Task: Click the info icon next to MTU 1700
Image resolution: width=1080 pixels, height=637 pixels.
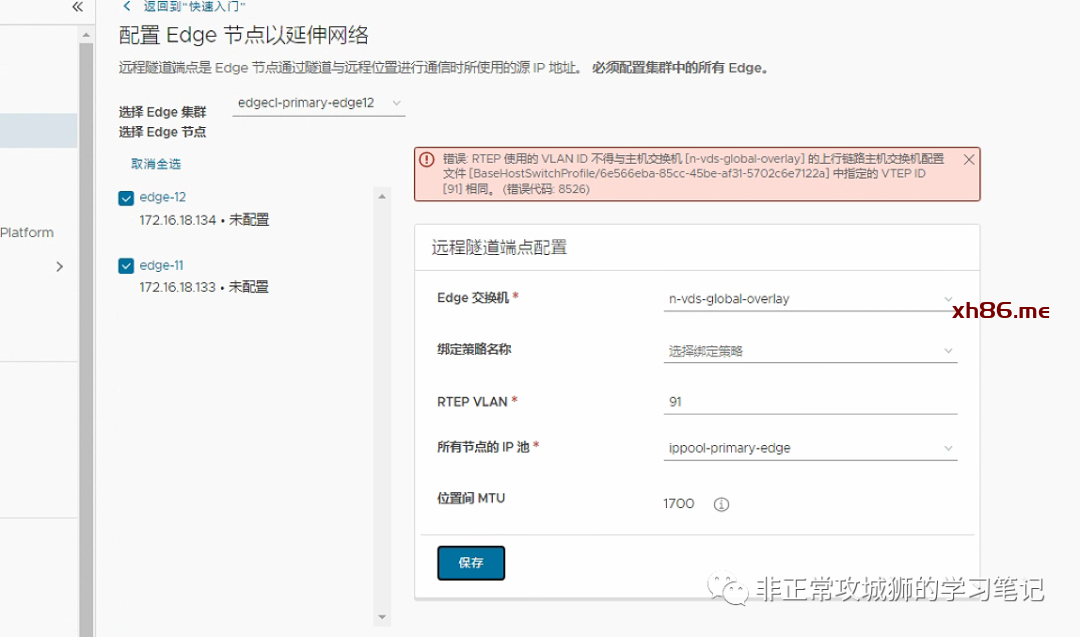Action: pos(721,504)
